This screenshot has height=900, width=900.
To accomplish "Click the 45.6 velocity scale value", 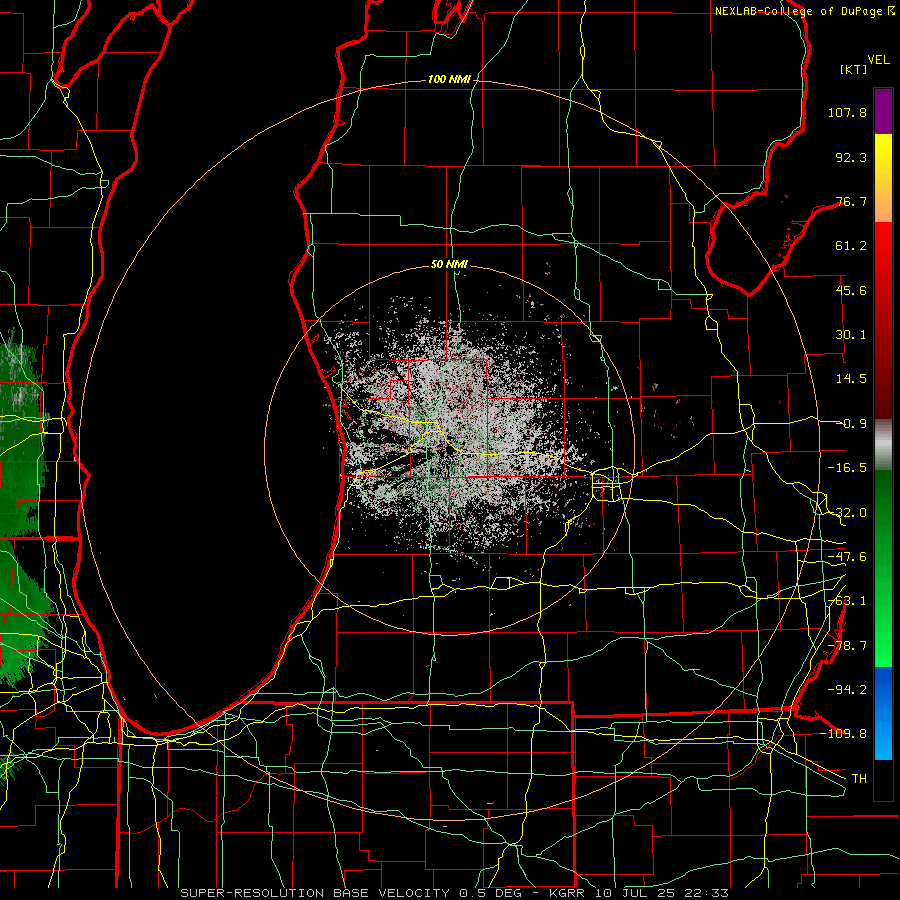I will (x=851, y=290).
